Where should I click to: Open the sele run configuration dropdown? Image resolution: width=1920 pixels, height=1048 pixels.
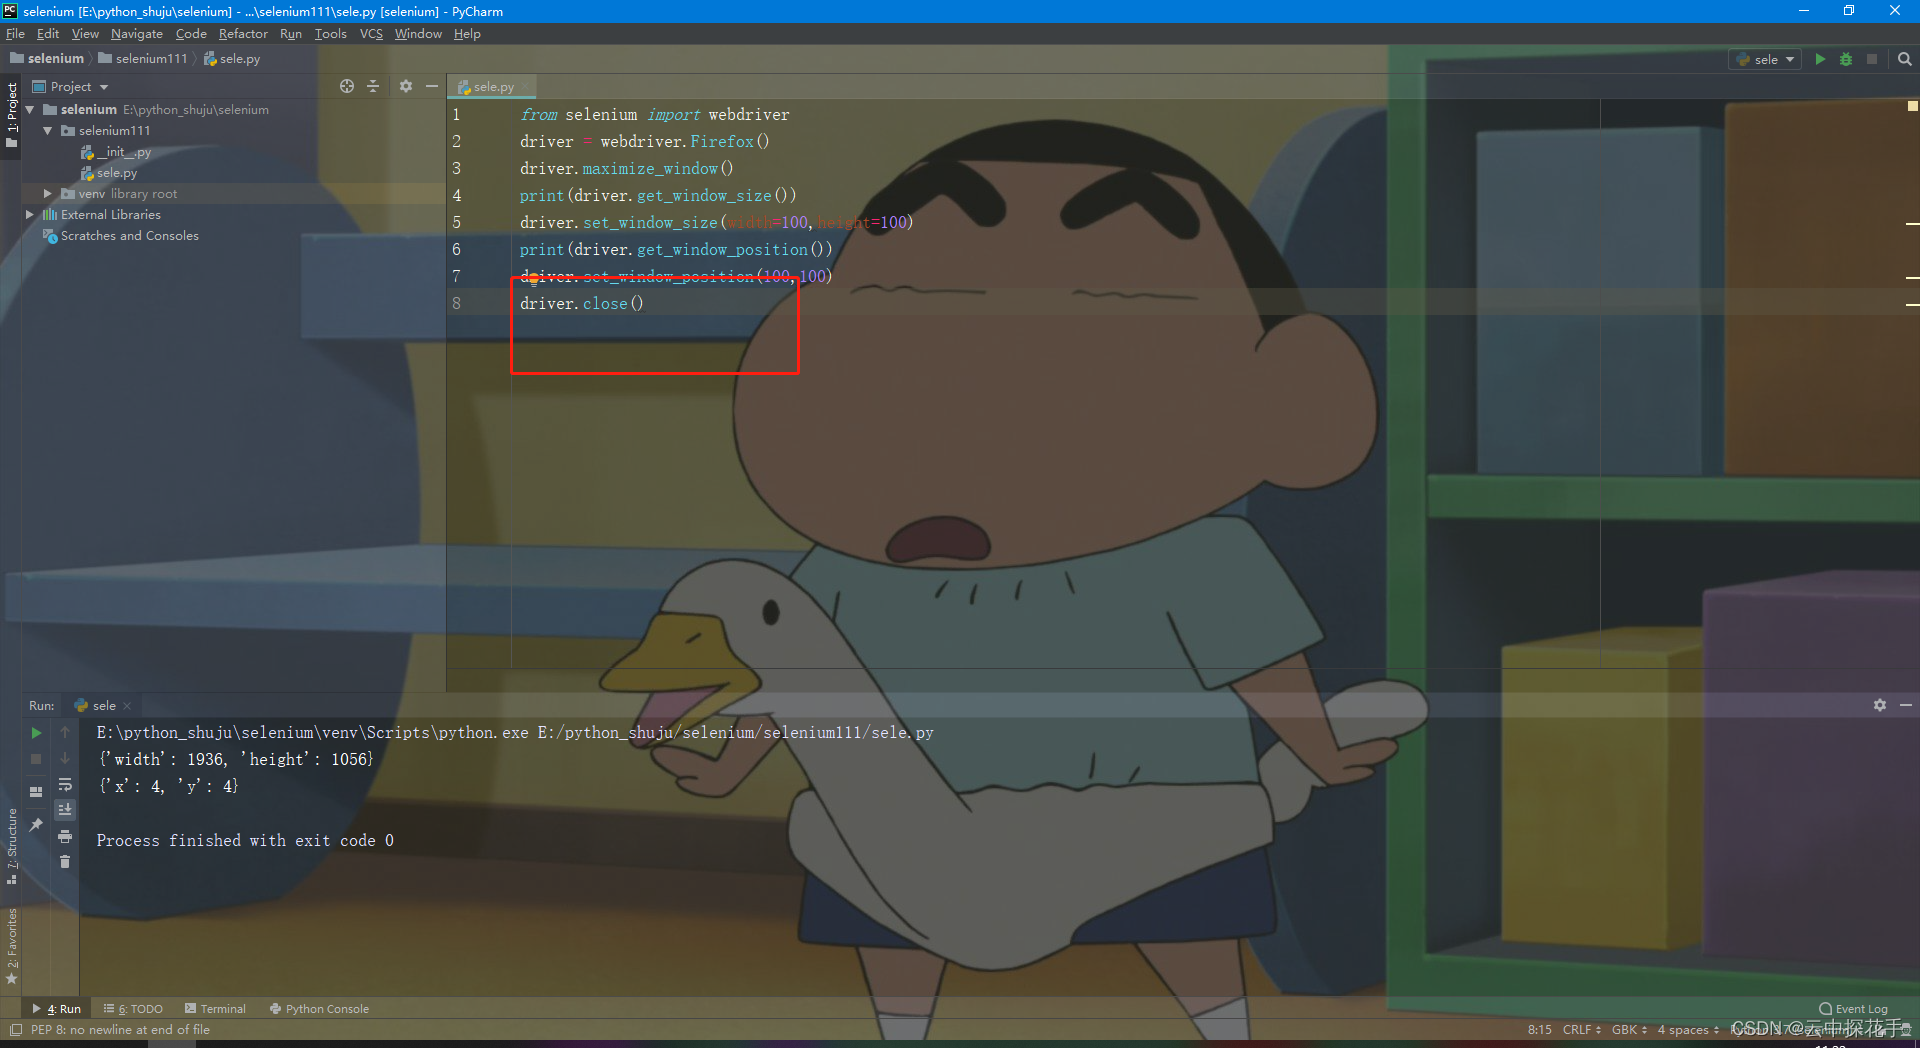click(1765, 59)
